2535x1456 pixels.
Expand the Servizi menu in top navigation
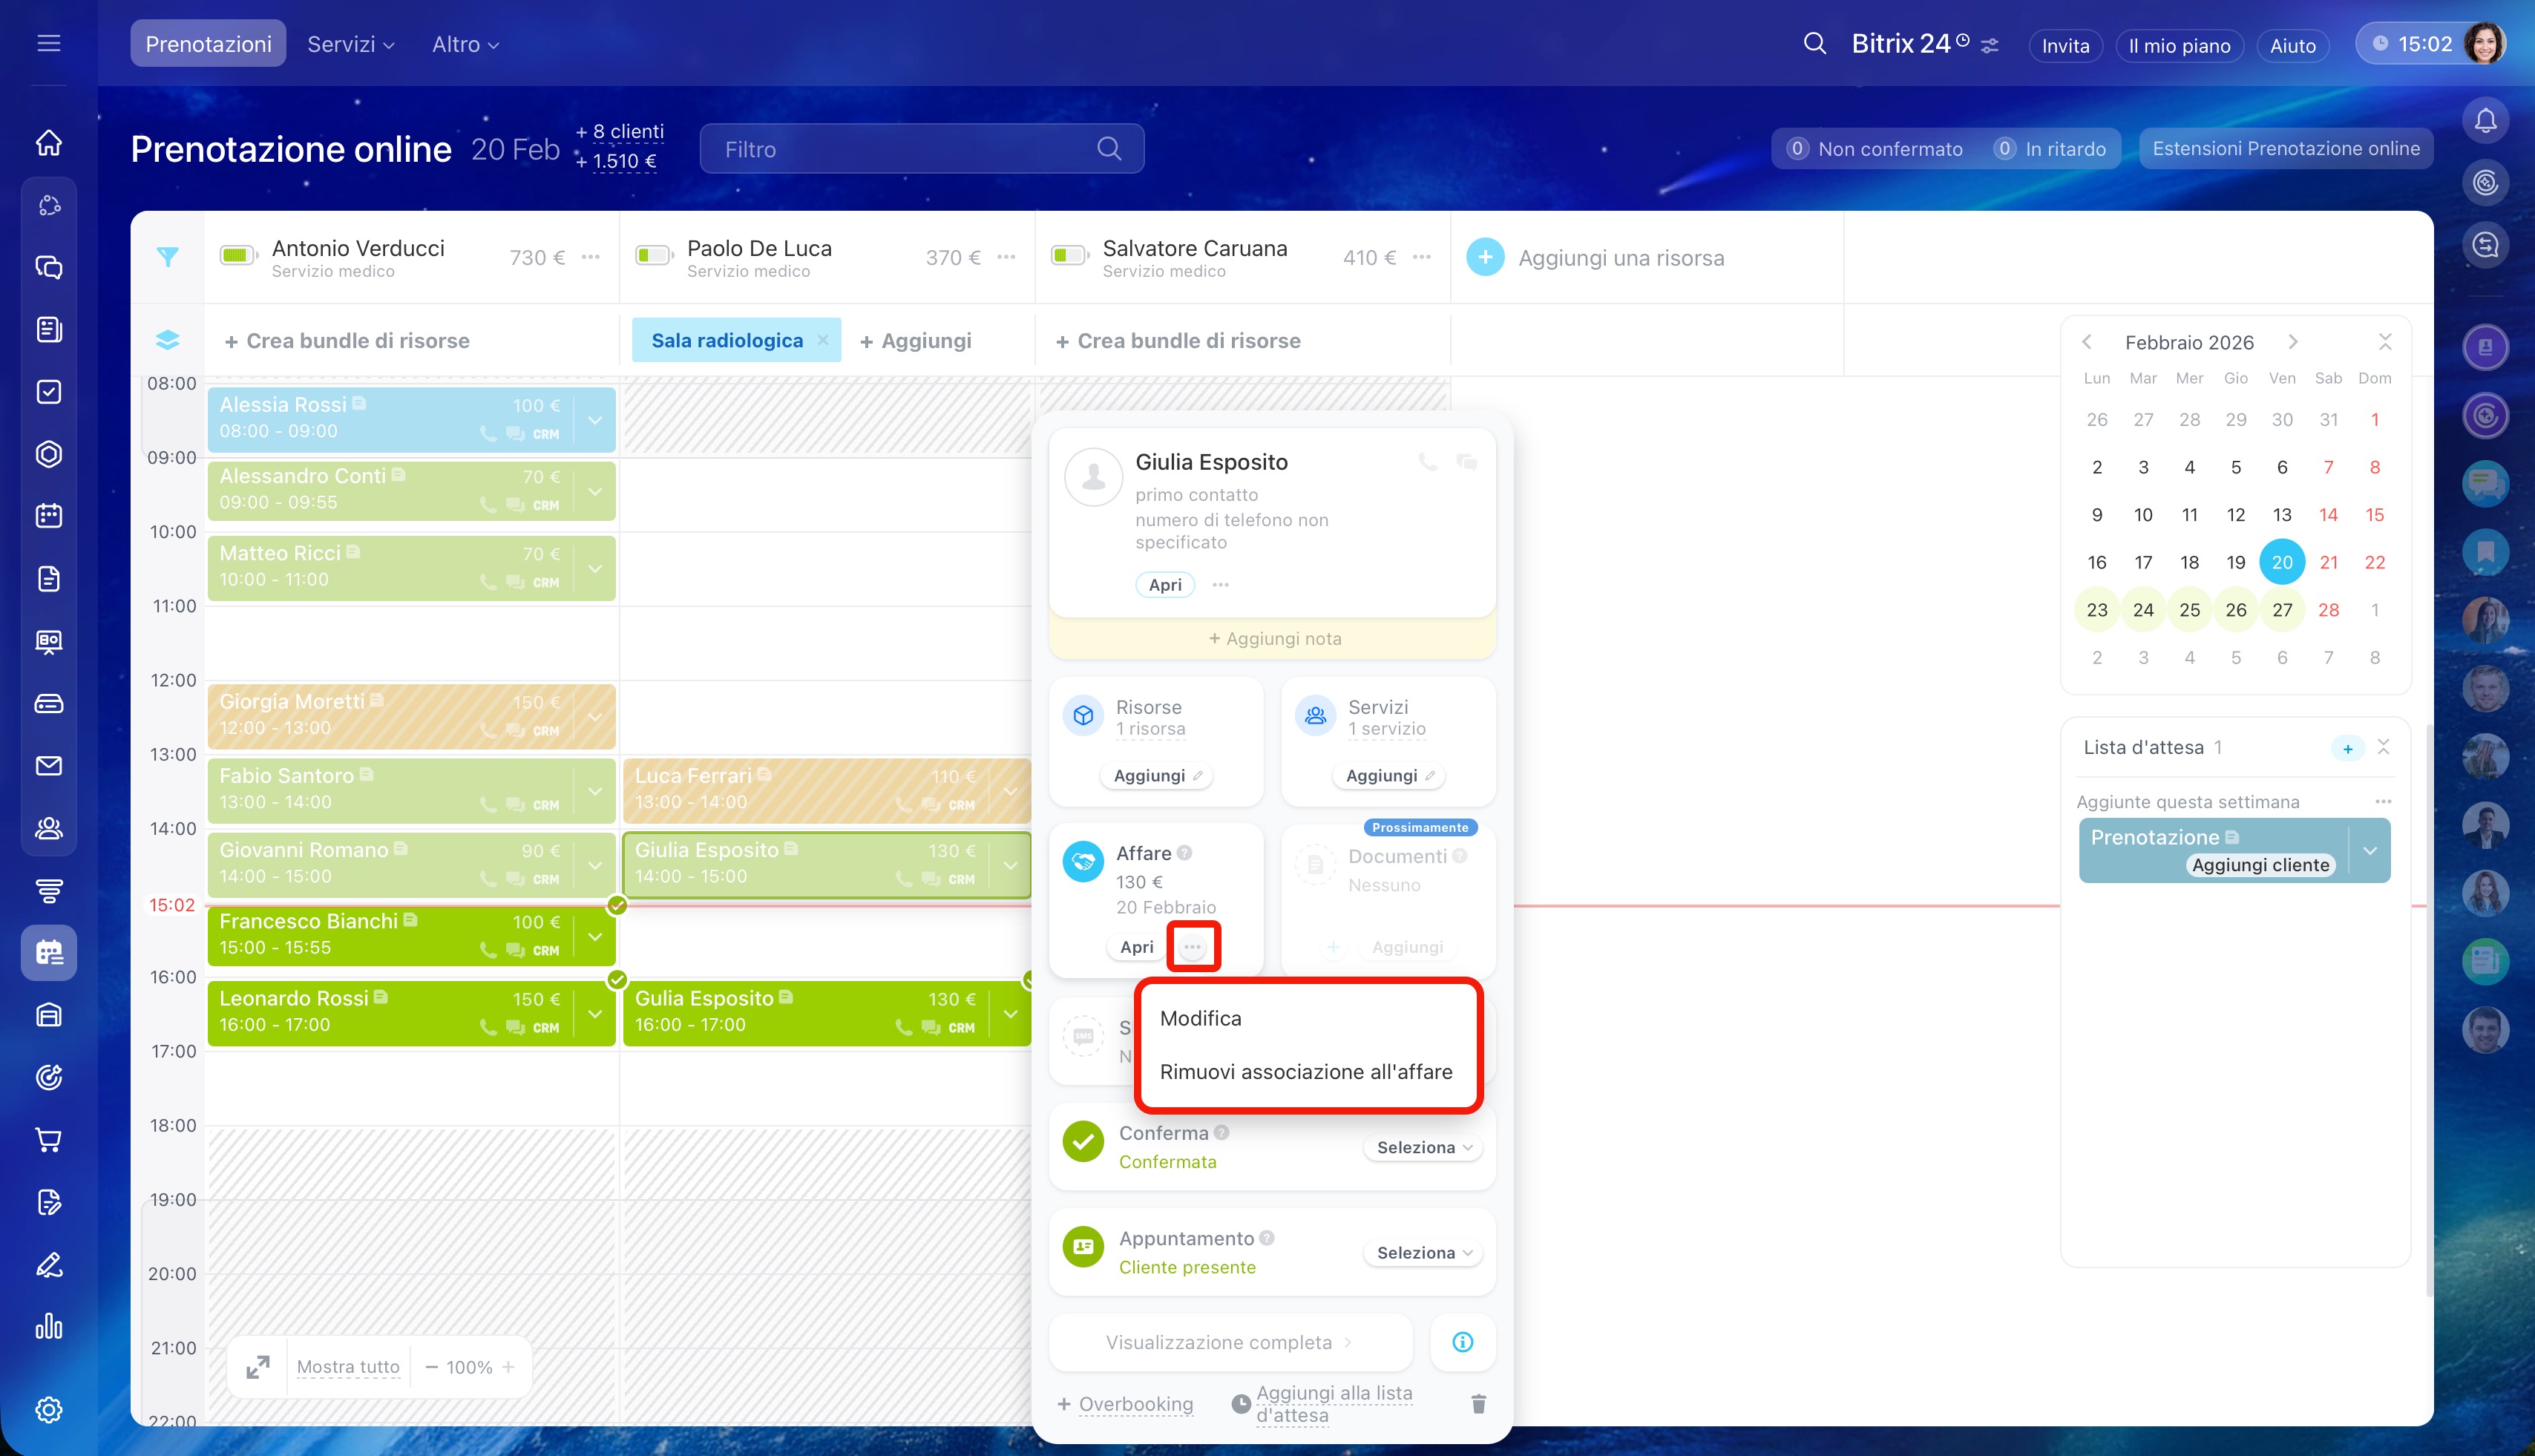[x=350, y=44]
